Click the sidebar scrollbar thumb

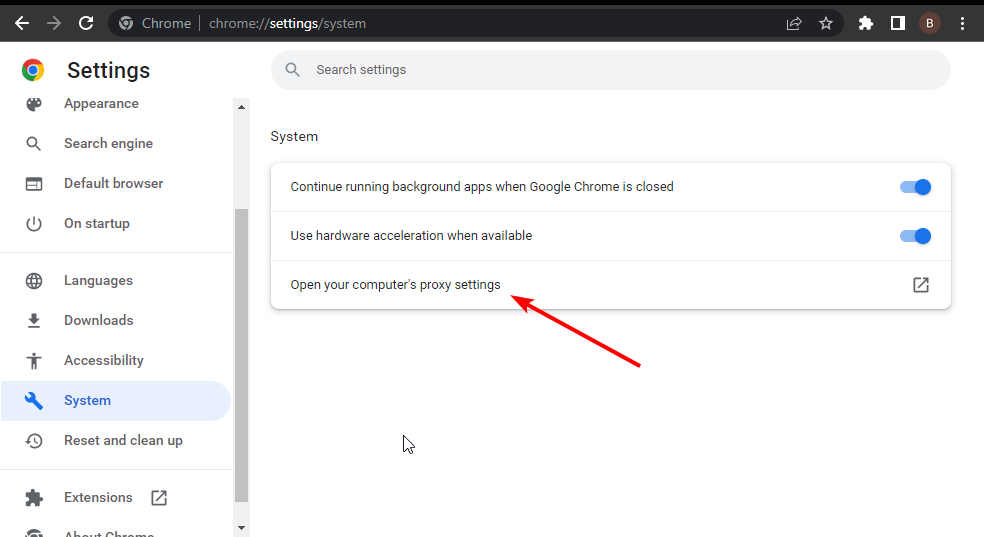tap(242, 355)
